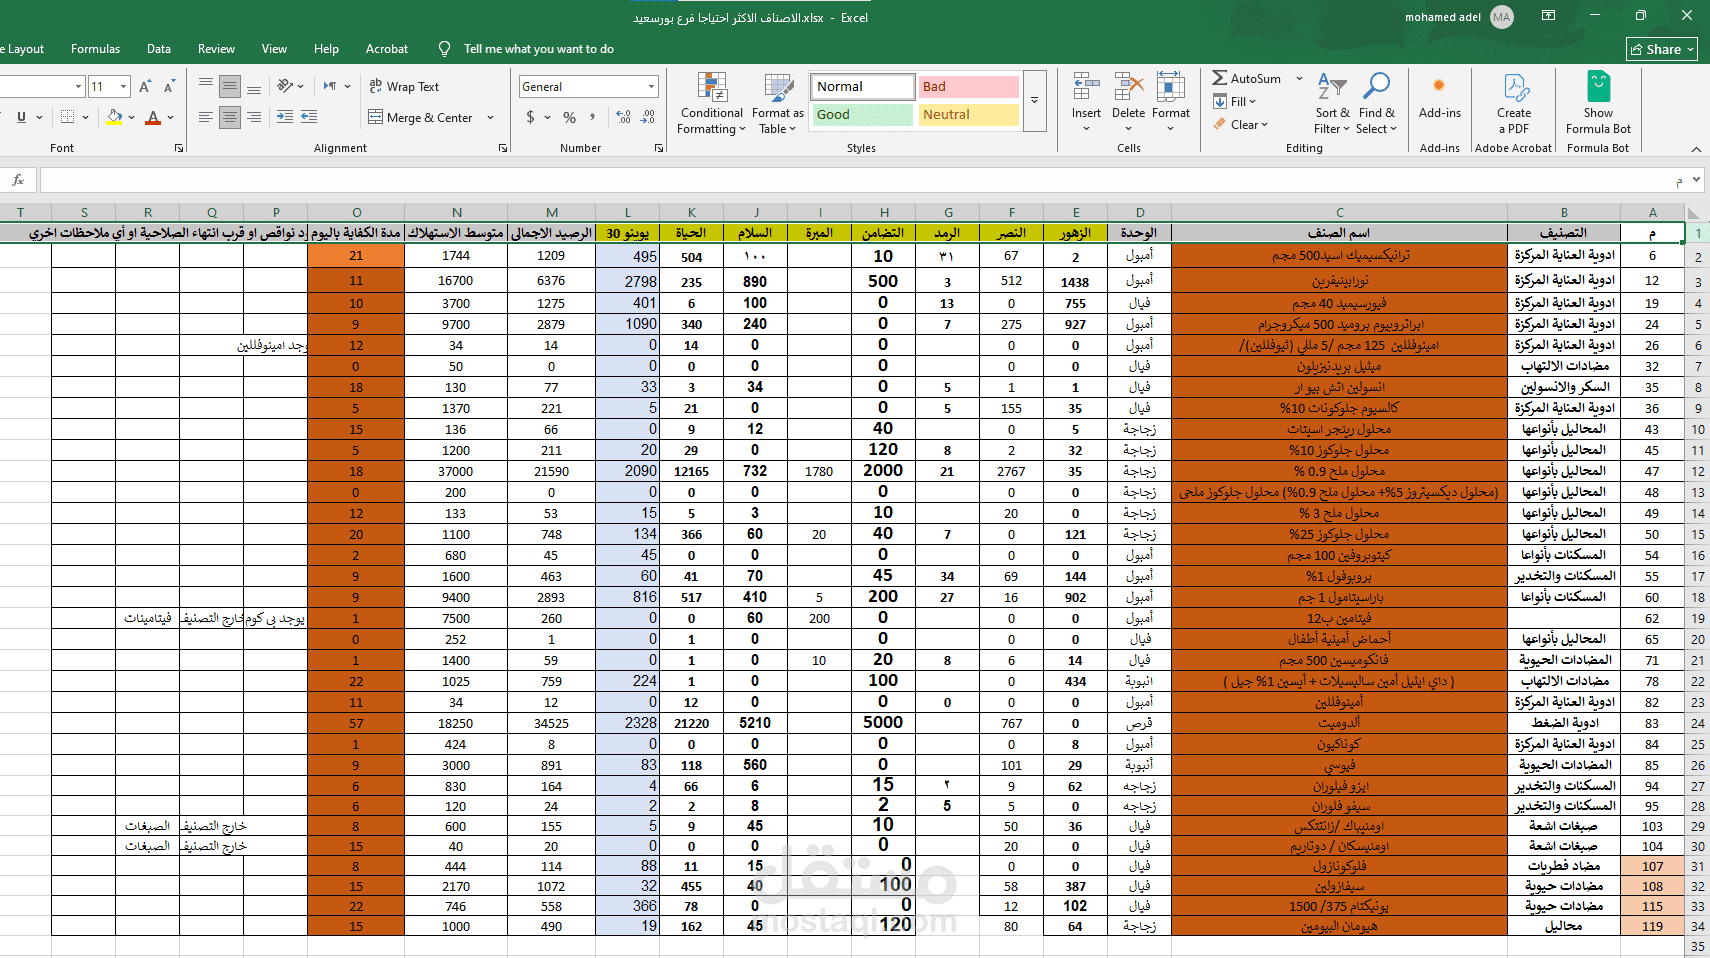Apply comma style
1710x958 pixels.
pos(593,117)
